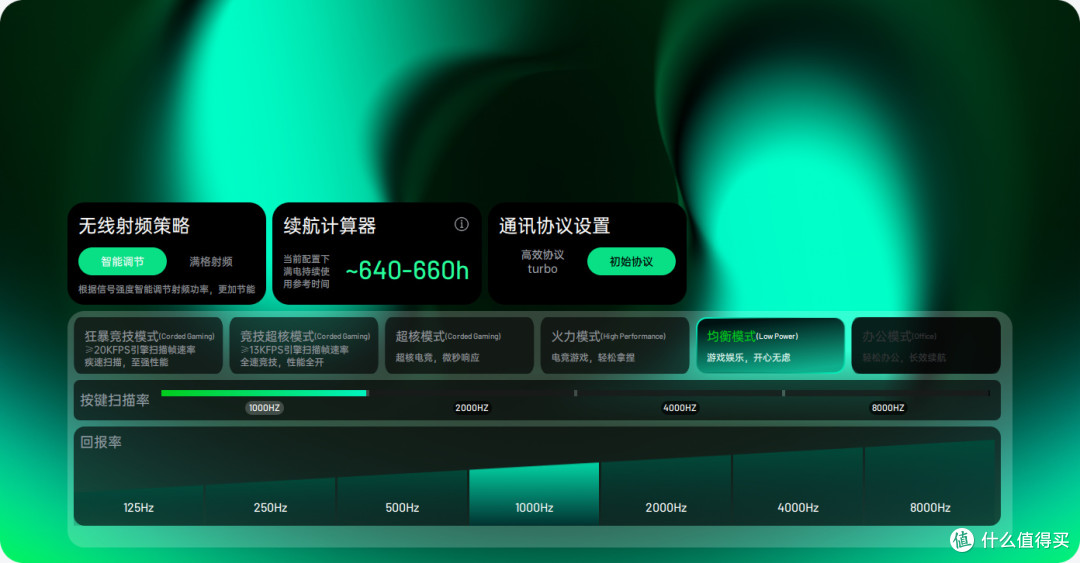Switch to 办公模式 Office card
Viewport: 1080px width, 563px height.
click(x=926, y=345)
